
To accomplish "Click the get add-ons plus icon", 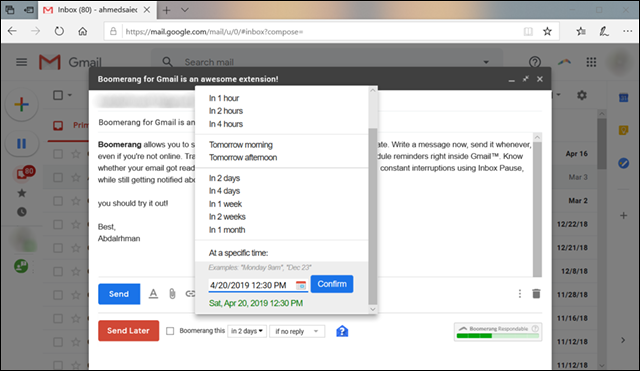I will [623, 215].
